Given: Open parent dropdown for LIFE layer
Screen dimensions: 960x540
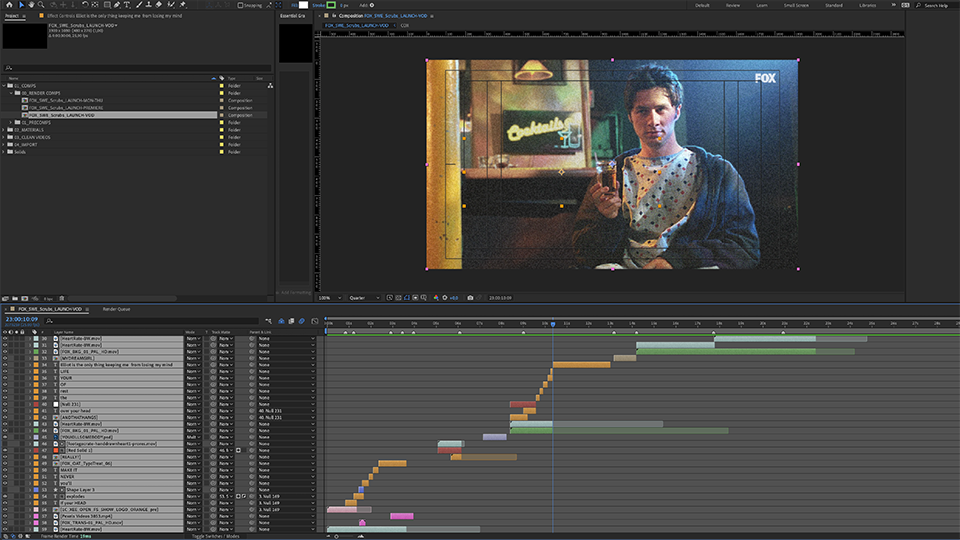Looking at the screenshot, I should (287, 371).
